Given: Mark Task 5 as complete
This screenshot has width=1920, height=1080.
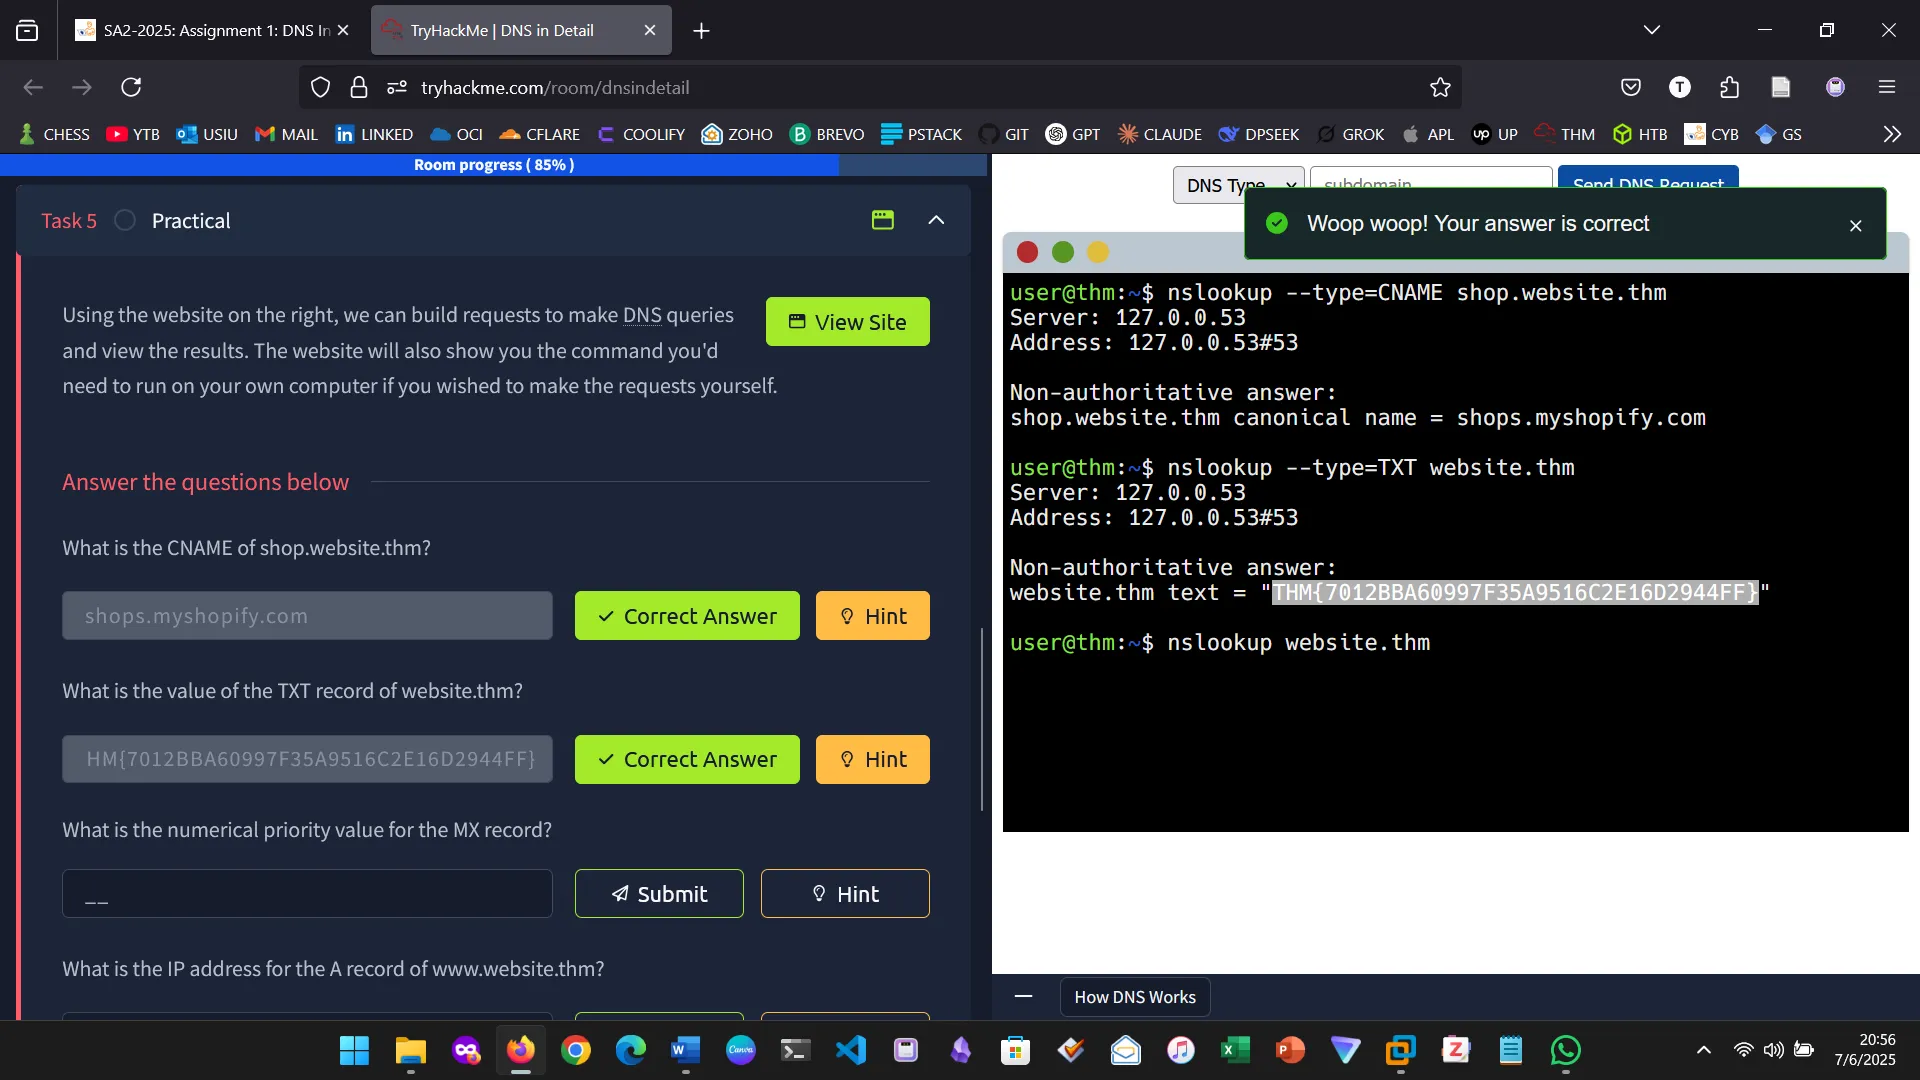Looking at the screenshot, I should [x=124, y=220].
